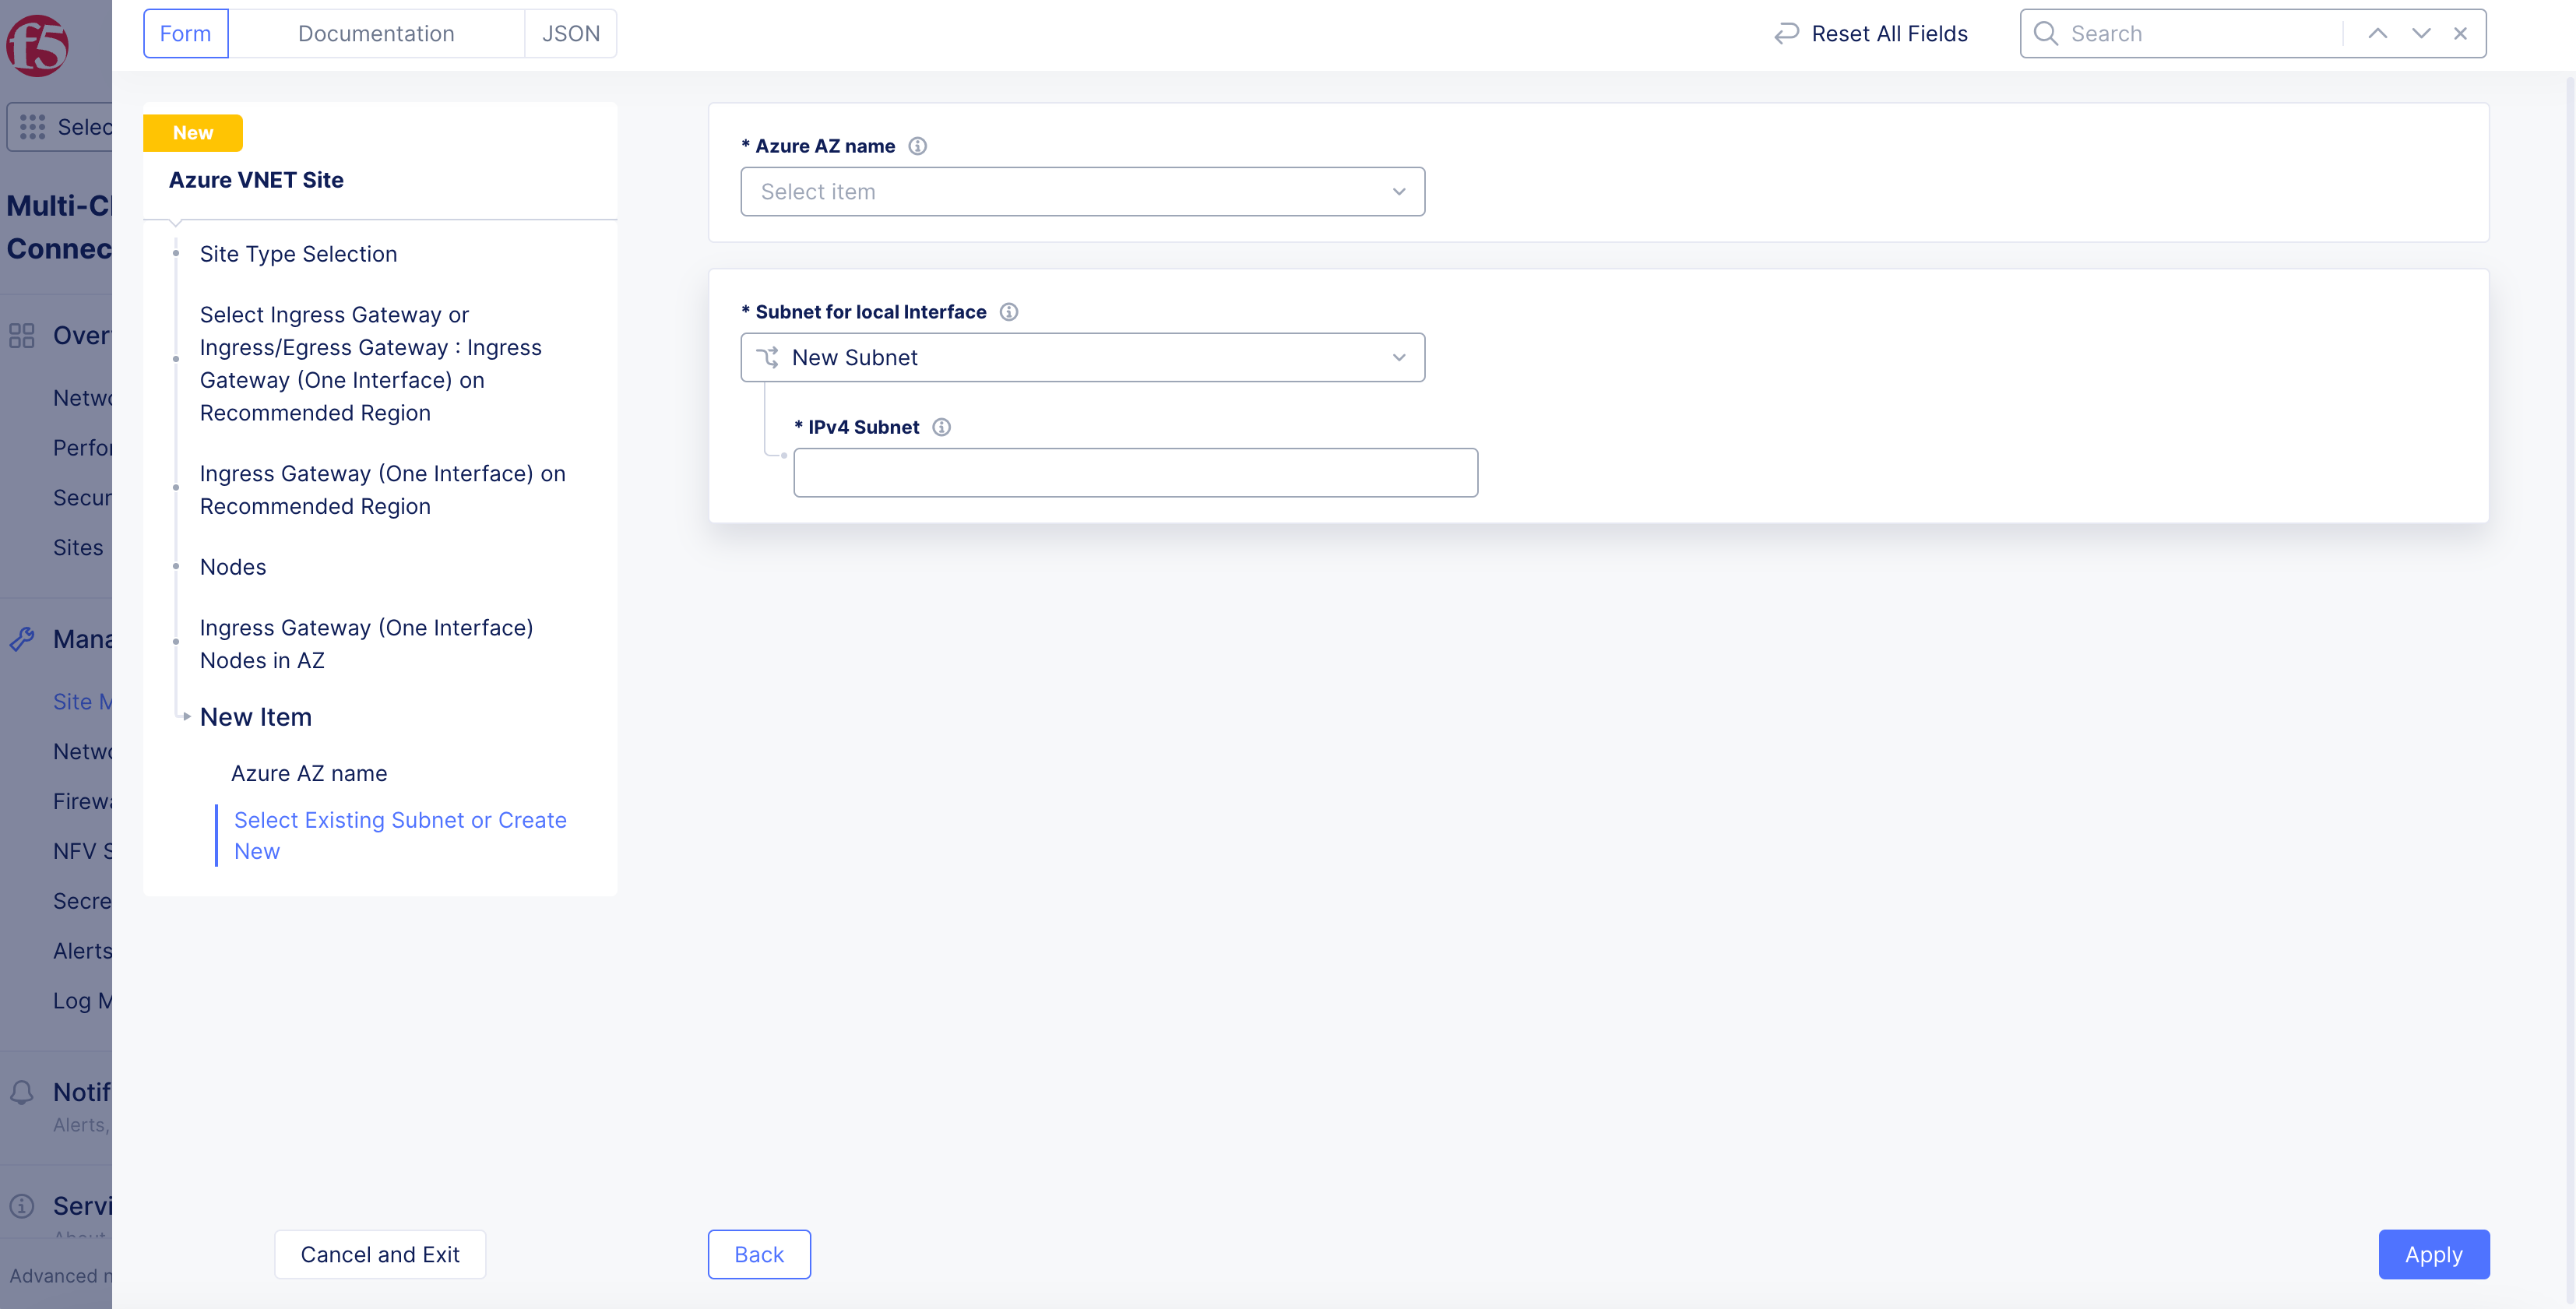
Task: Click inside the IPv4 Subnet input field
Action: [x=1135, y=471]
